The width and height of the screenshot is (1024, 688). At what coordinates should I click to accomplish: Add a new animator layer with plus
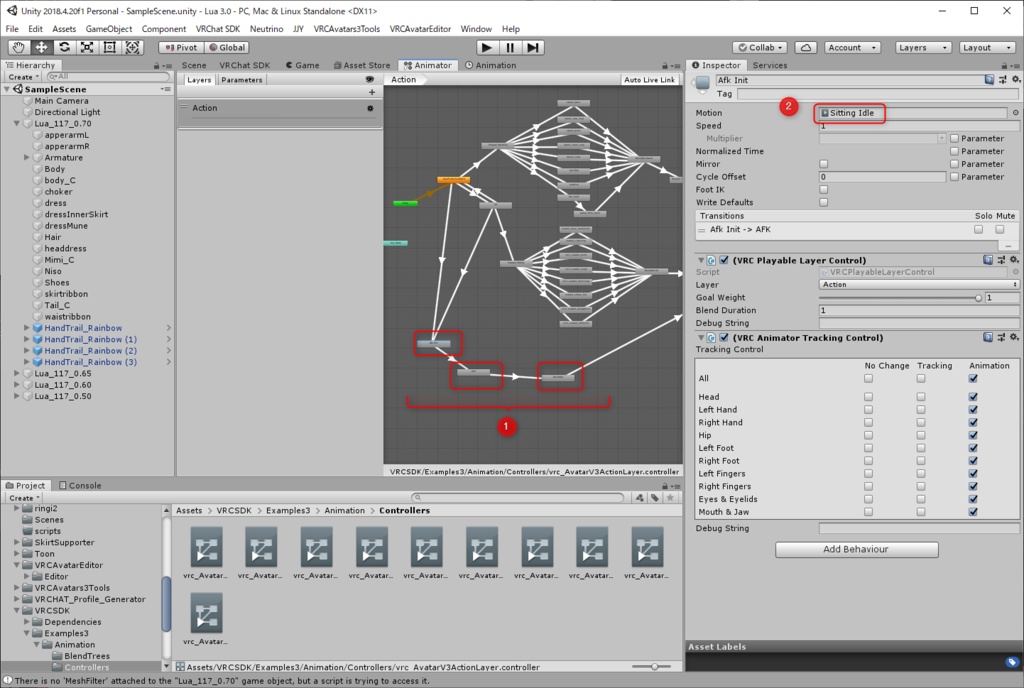click(372, 92)
